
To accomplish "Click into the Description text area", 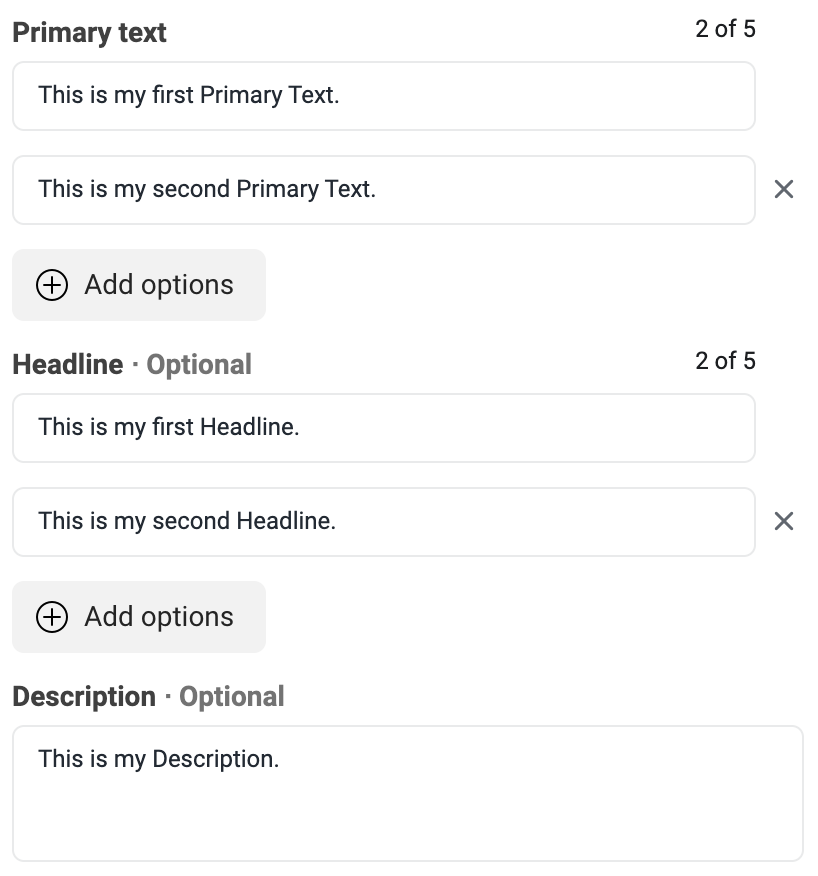I will point(408,793).
